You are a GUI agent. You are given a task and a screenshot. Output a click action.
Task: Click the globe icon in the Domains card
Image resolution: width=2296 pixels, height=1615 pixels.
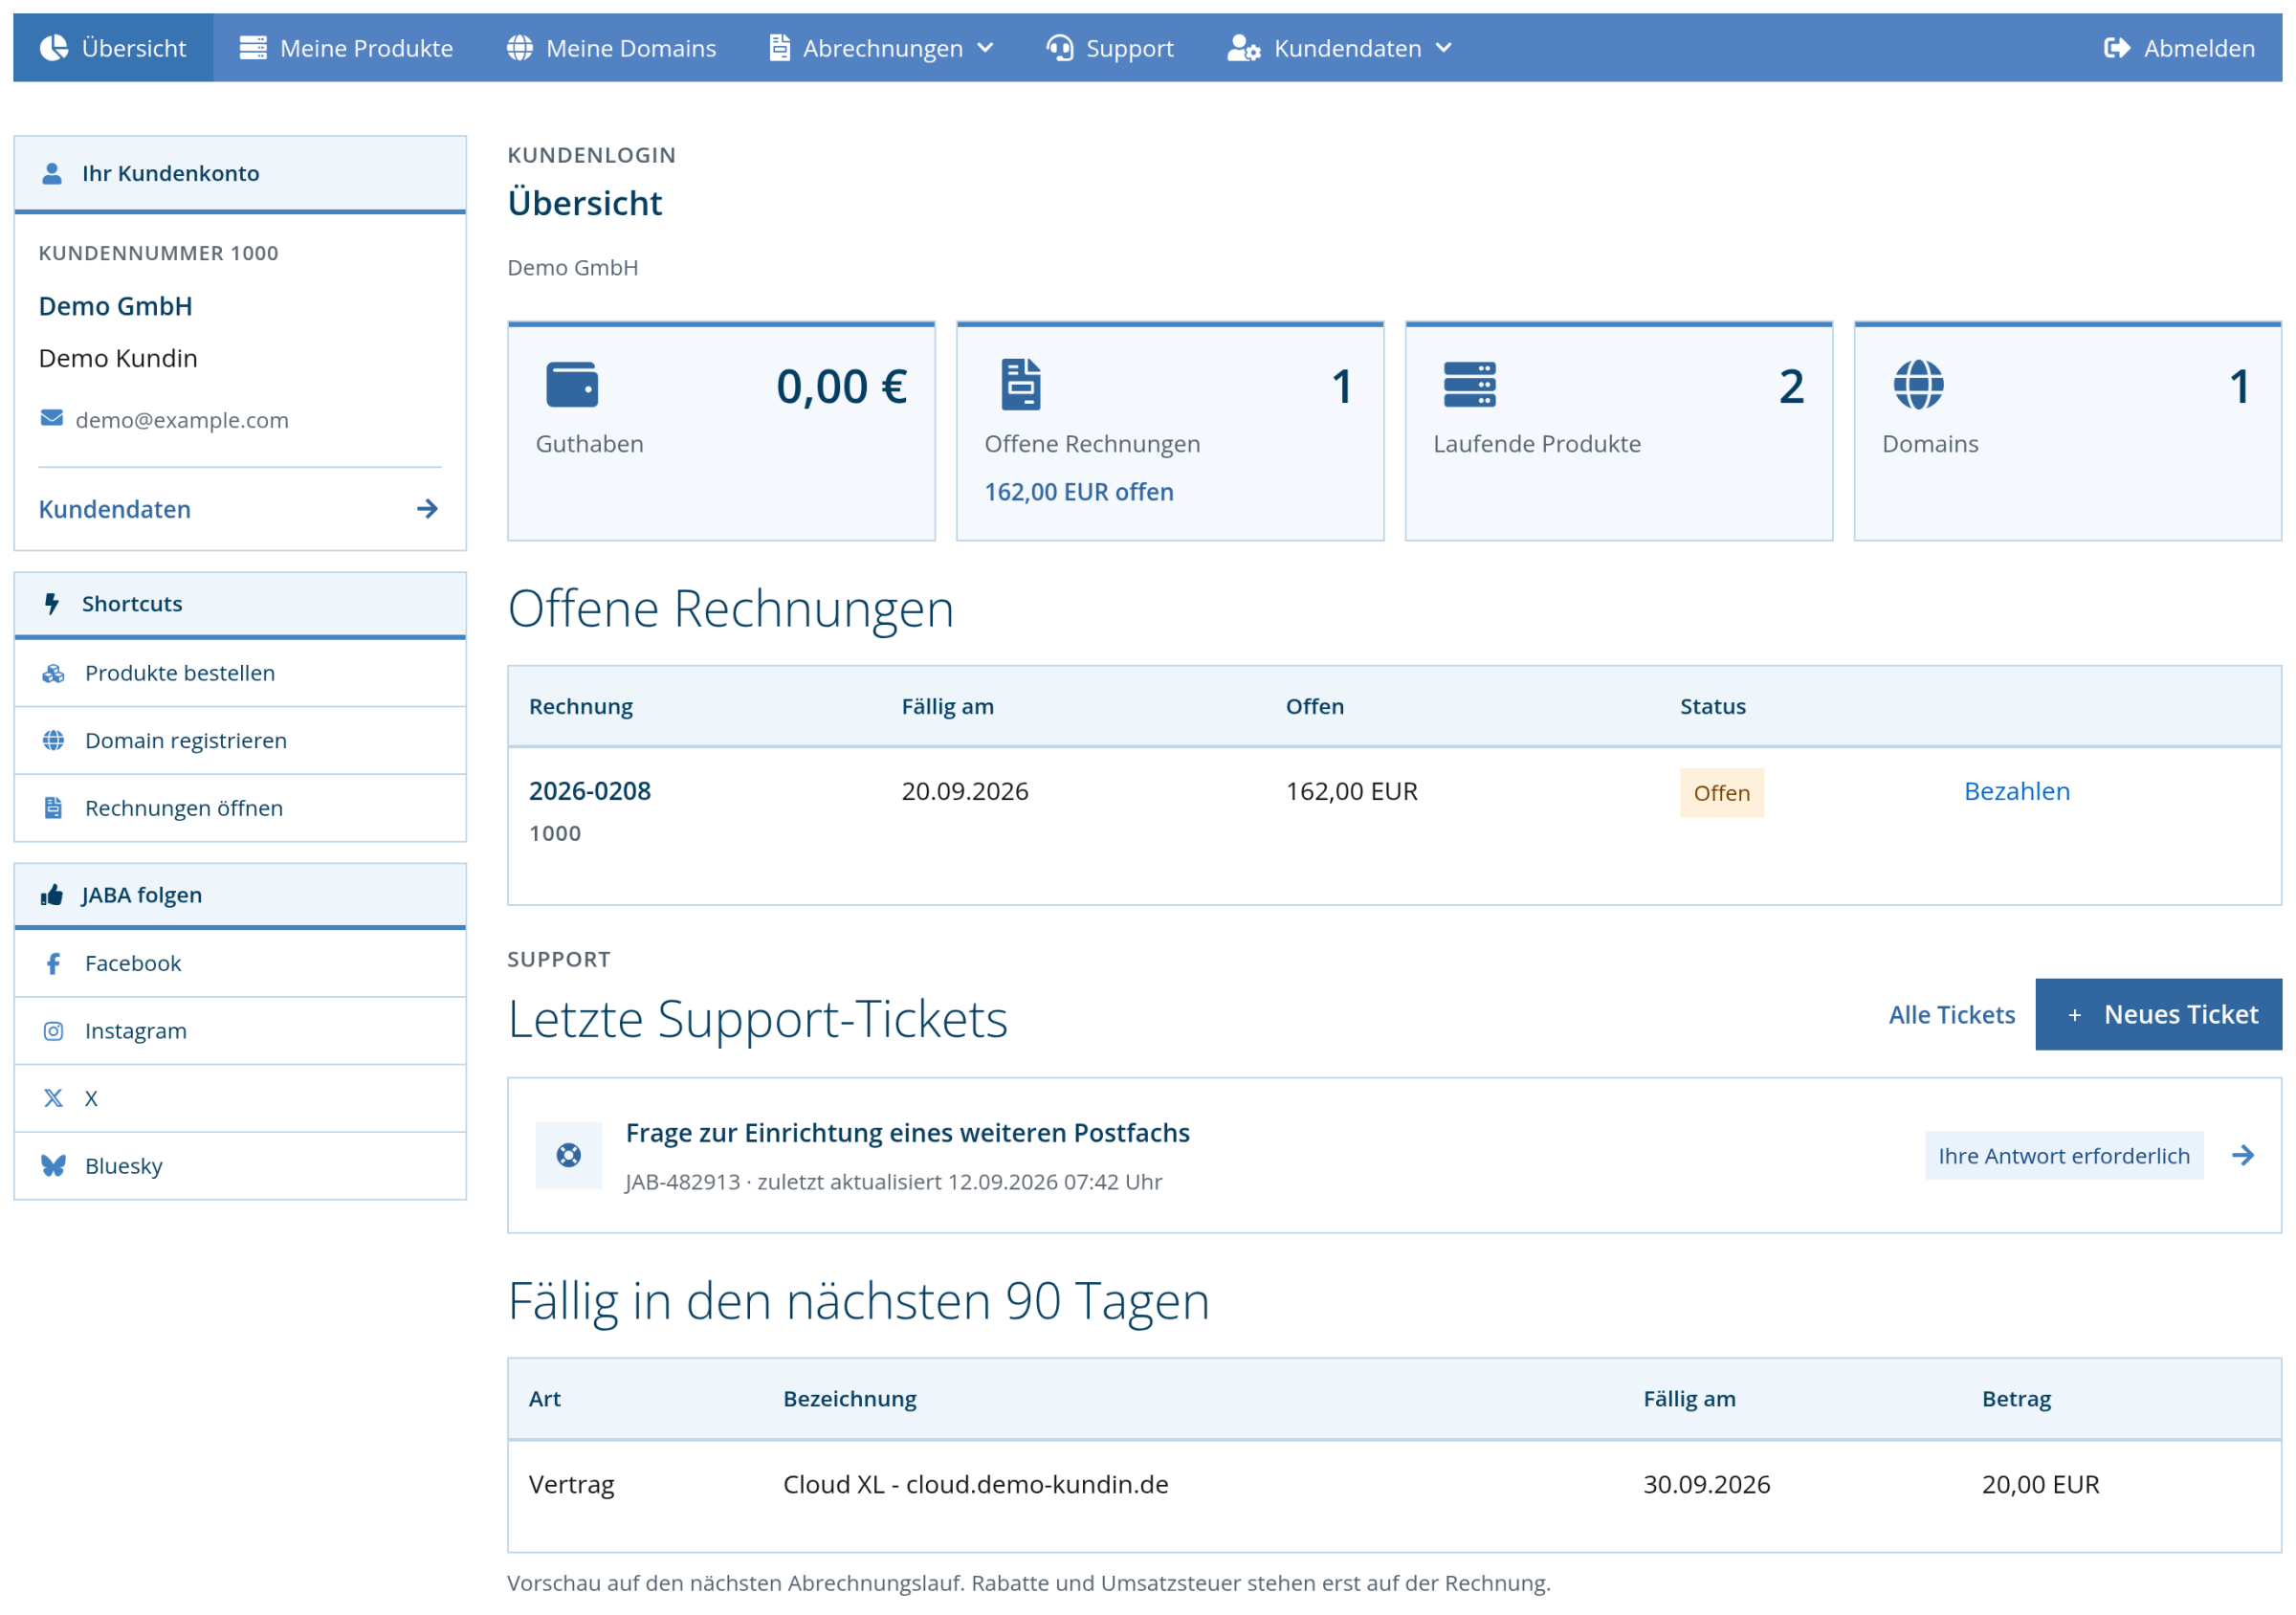[x=1919, y=385]
